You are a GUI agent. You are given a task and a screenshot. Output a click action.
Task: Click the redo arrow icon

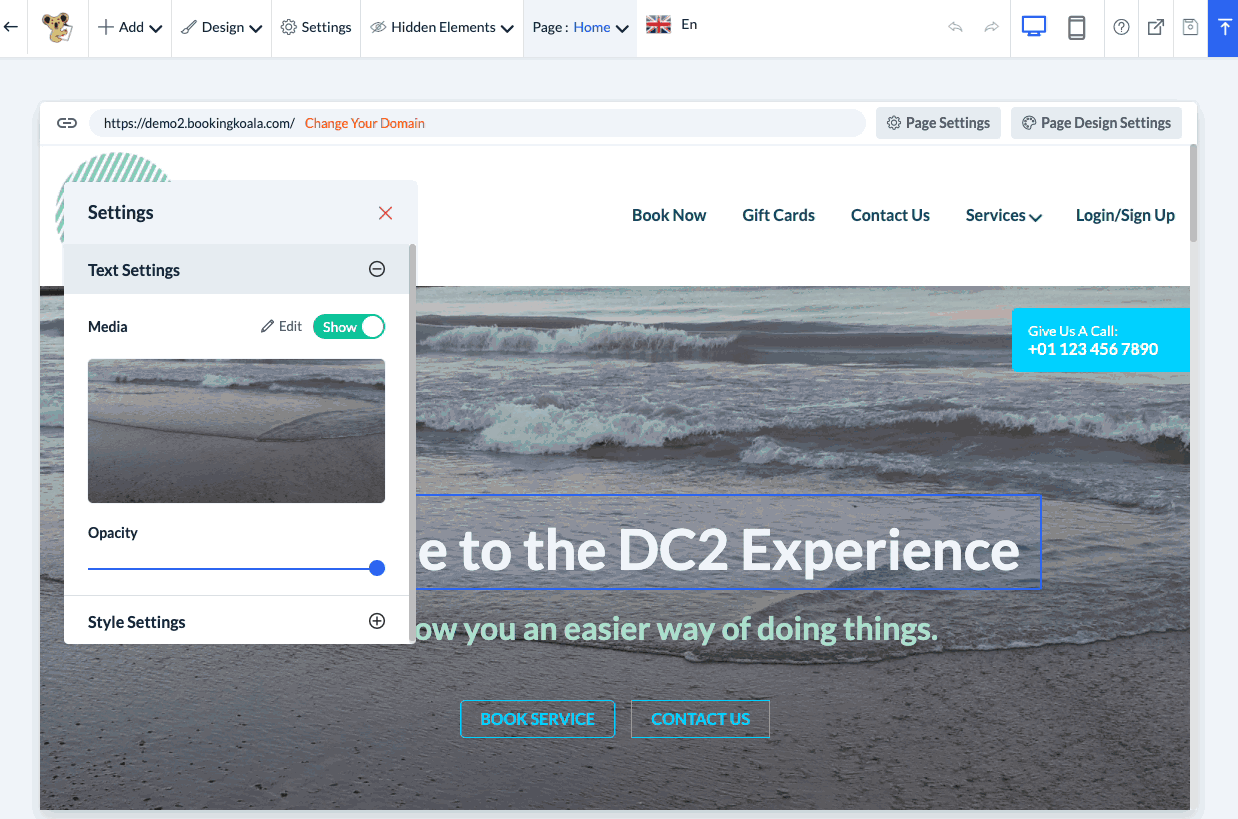point(991,28)
